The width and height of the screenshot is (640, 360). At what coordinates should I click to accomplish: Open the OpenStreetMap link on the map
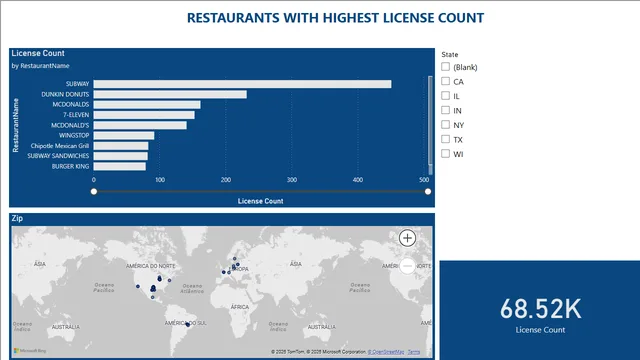coord(386,352)
